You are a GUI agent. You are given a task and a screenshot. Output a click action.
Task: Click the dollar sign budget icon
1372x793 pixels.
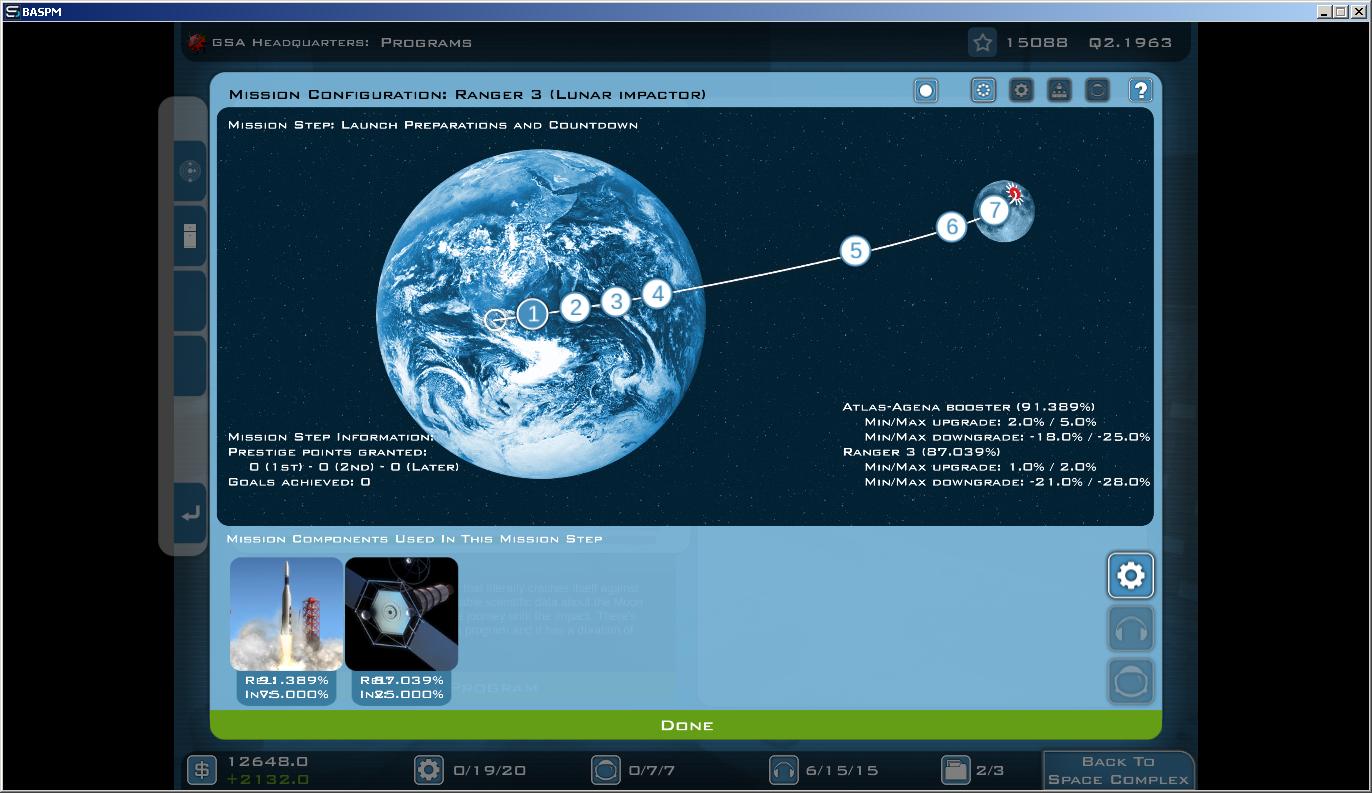point(202,770)
